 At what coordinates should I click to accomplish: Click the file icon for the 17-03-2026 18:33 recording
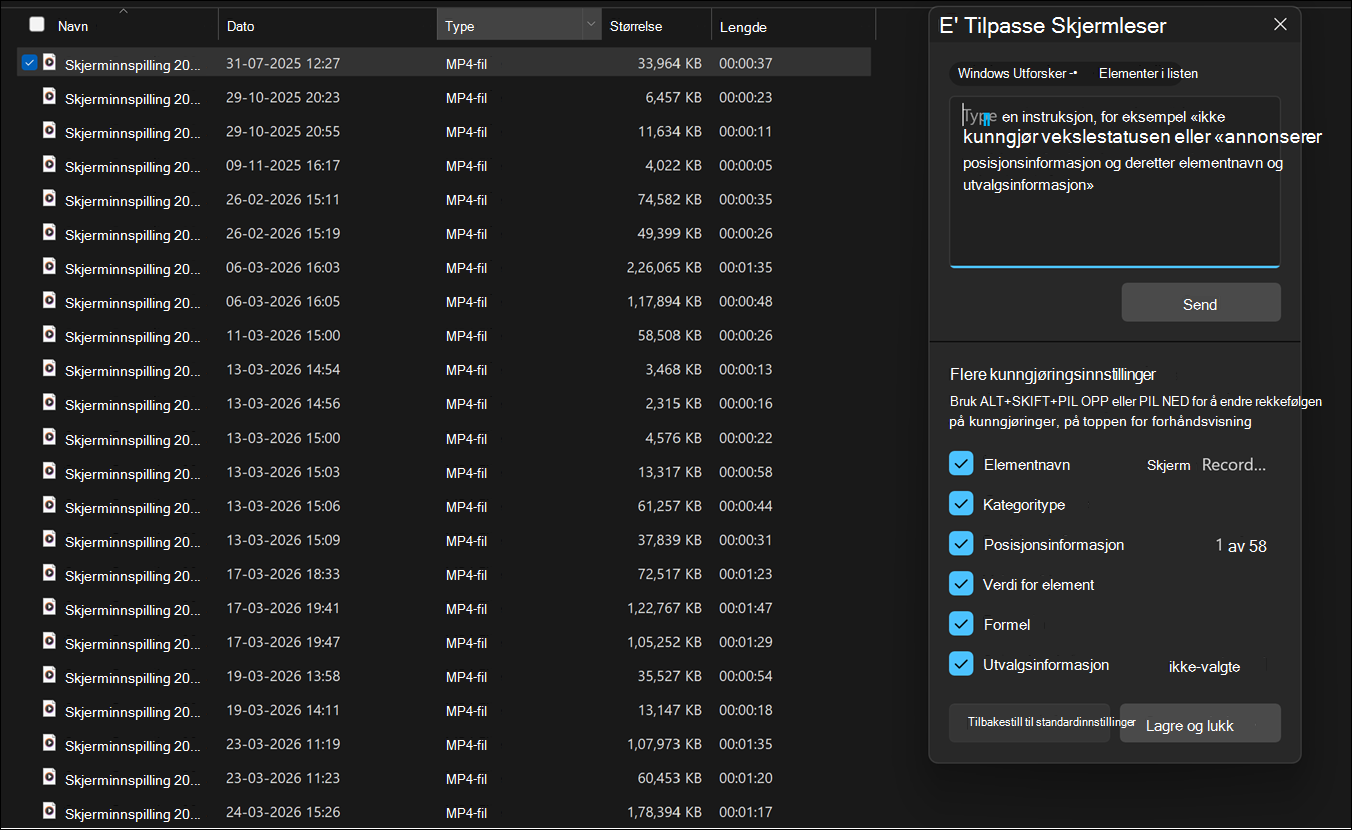click(x=48, y=574)
